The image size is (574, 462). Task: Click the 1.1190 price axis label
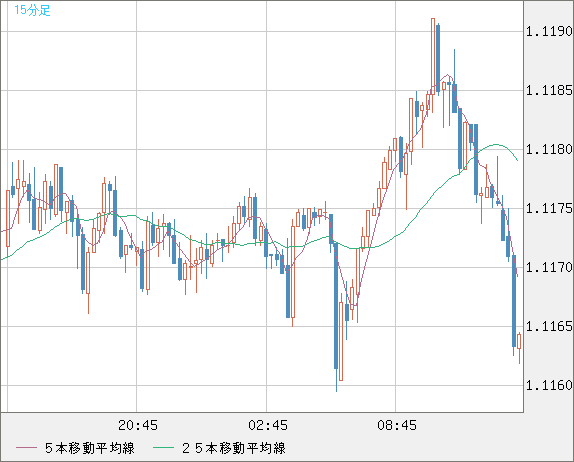click(x=549, y=31)
